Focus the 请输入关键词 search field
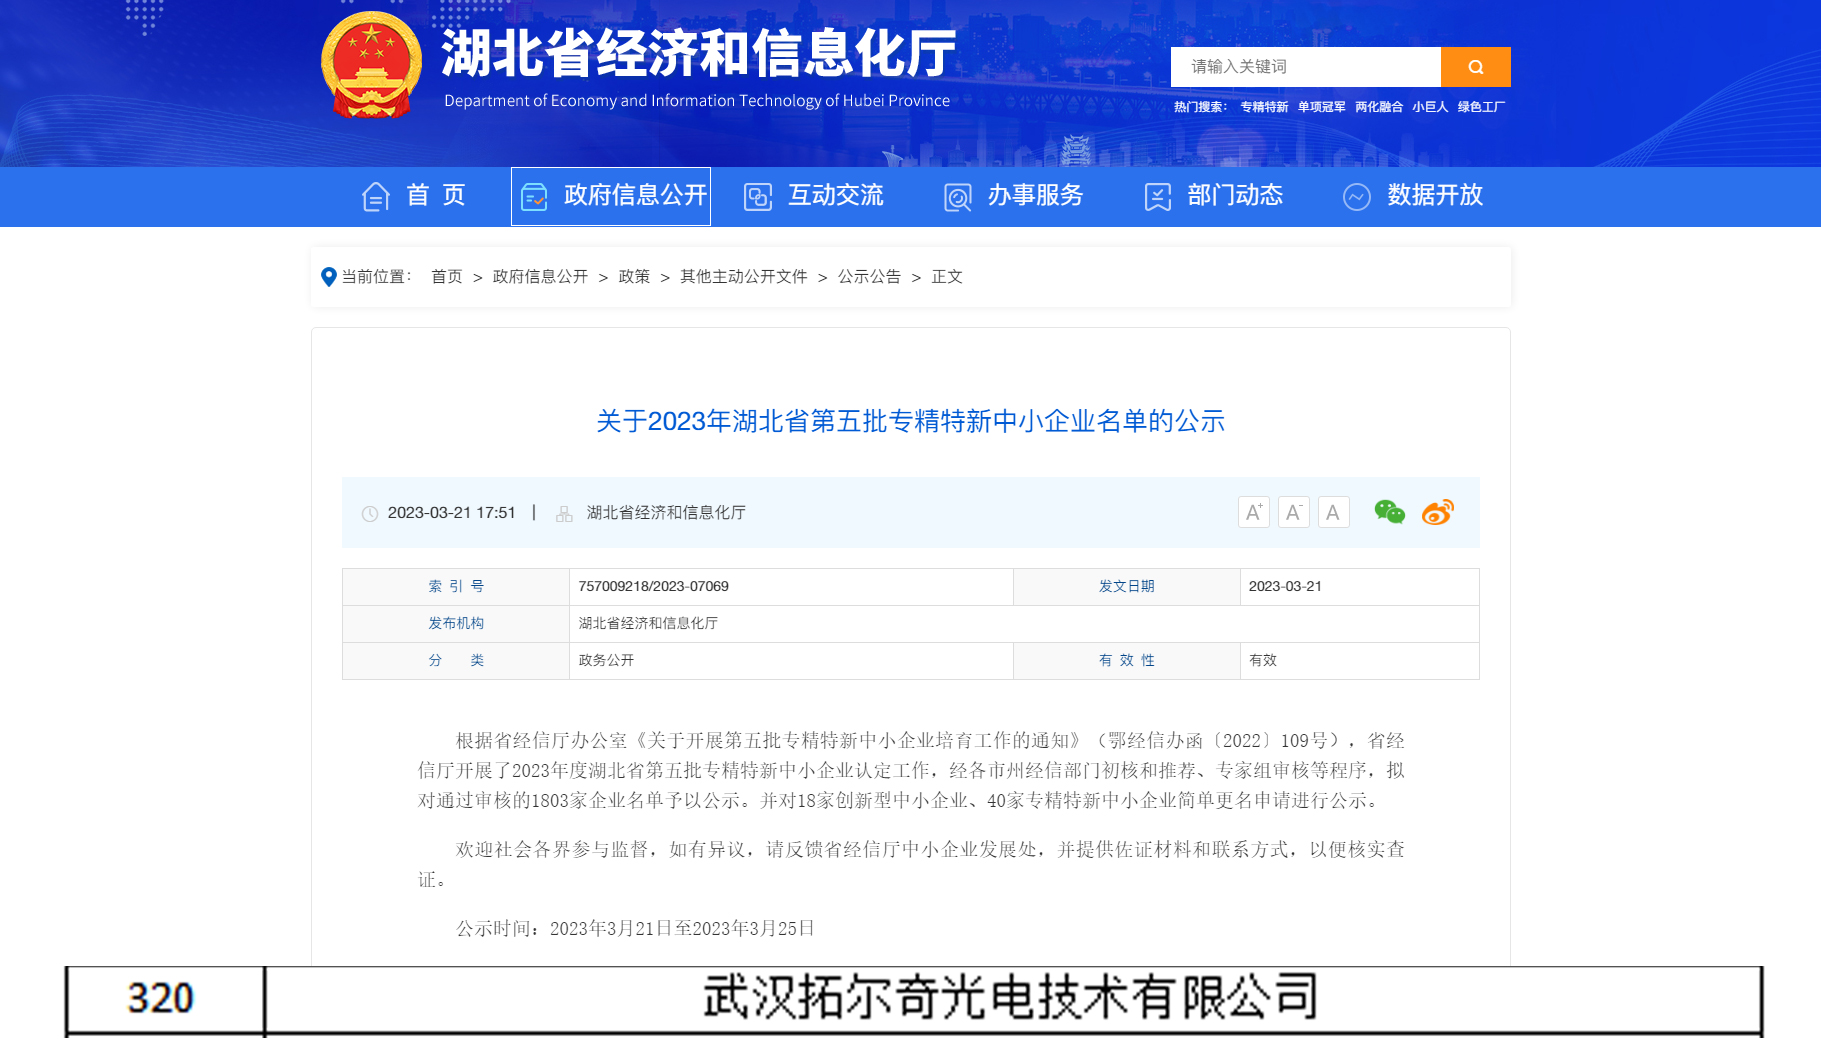Screen dimensions: 1821x1046 1306,67
